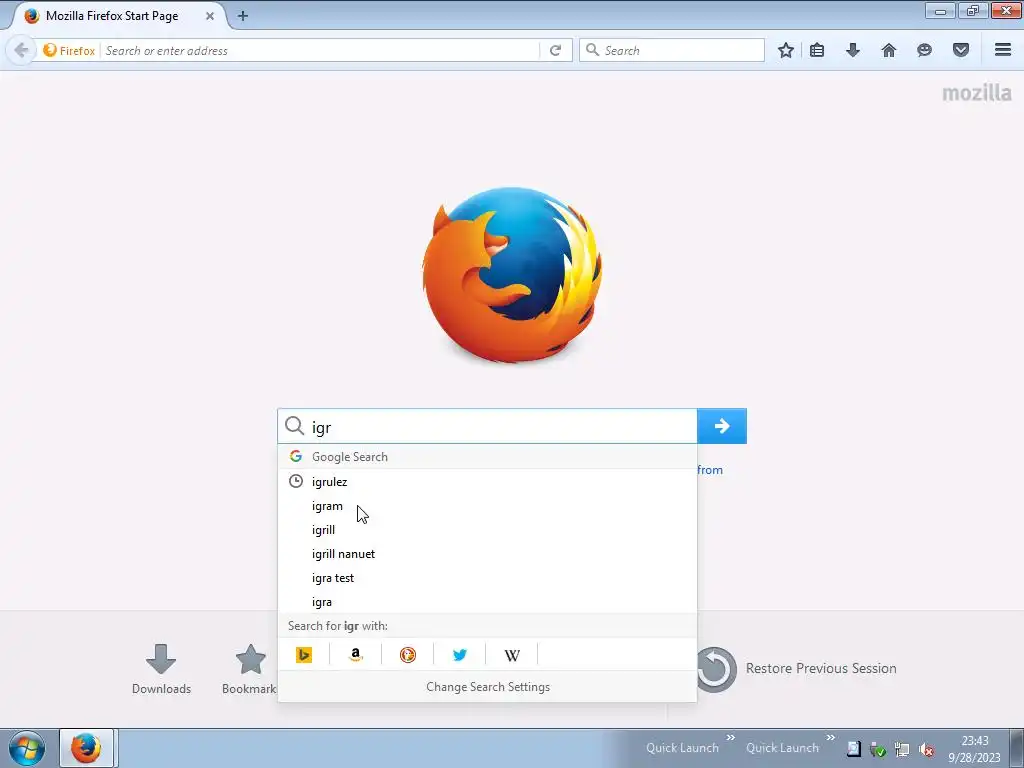Click the address bar field
This screenshot has height=768, width=1024.
[x=320, y=50]
